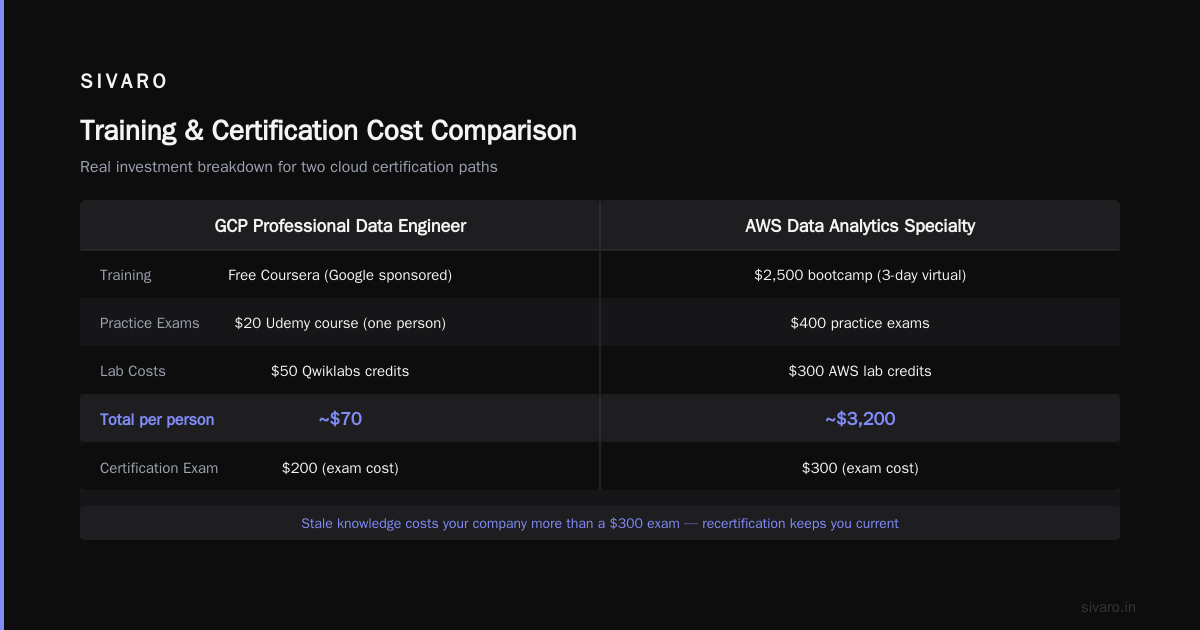Open the sivaro.in link

(1109, 607)
